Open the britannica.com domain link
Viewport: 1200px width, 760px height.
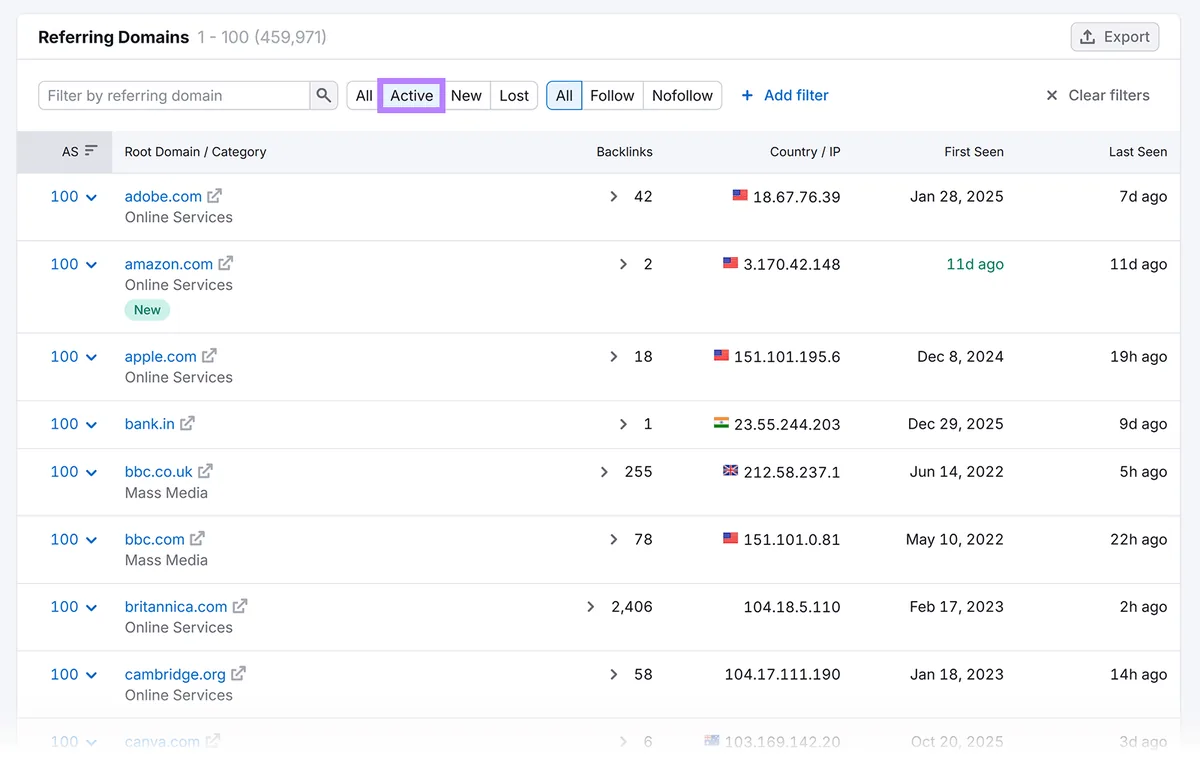(x=176, y=606)
